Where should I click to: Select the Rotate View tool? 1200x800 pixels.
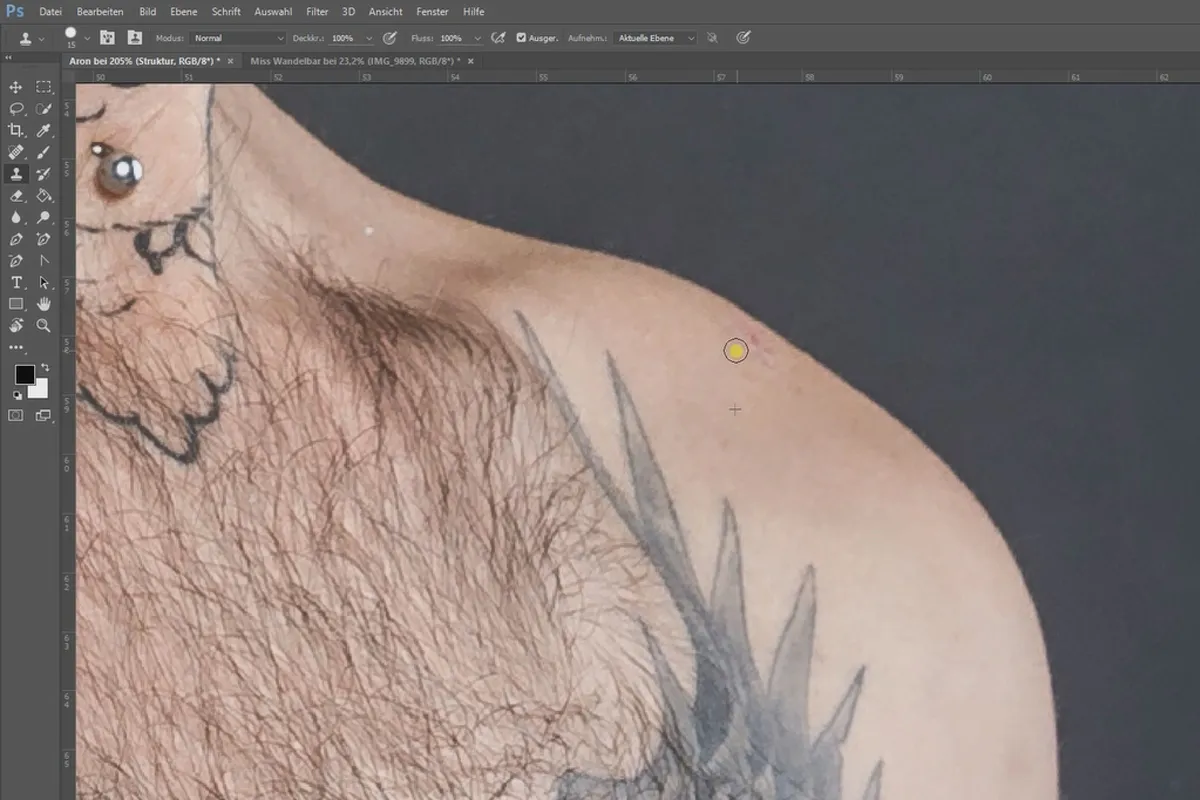[16, 326]
